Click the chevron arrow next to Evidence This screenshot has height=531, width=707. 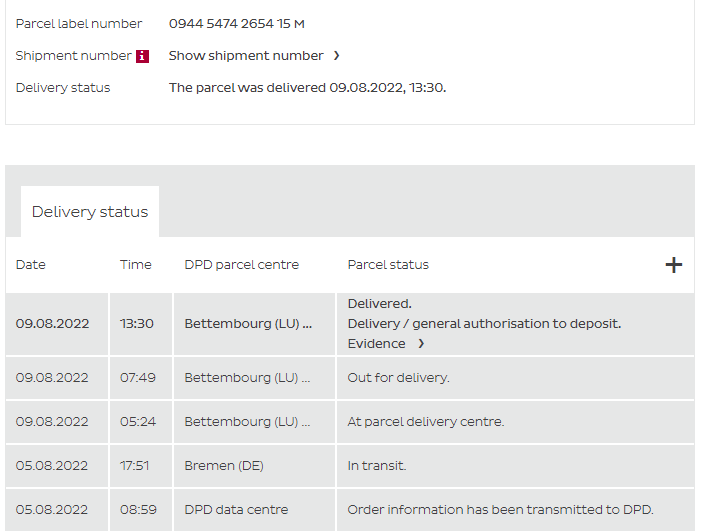(x=421, y=344)
